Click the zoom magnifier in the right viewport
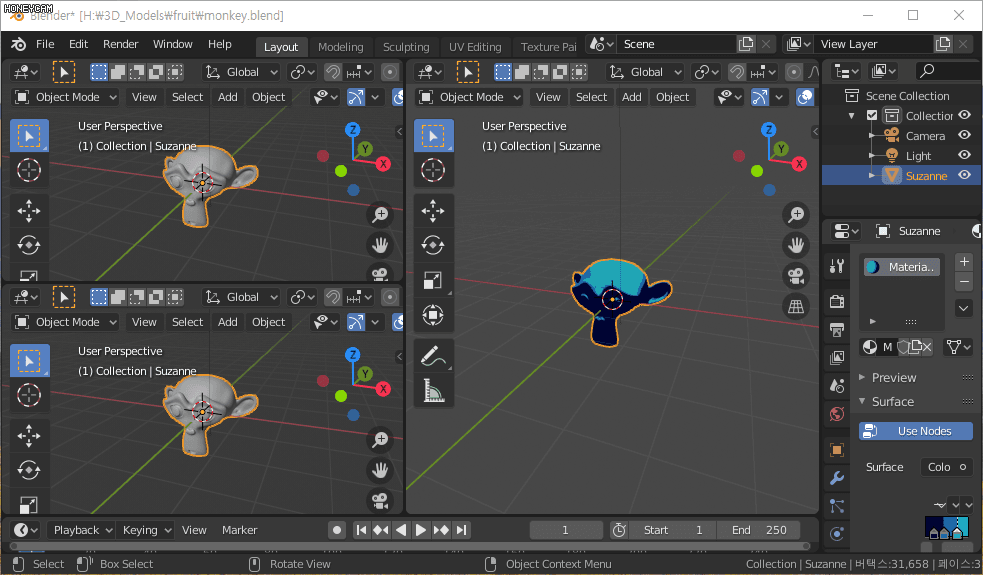The height and width of the screenshot is (575, 983). click(x=796, y=214)
